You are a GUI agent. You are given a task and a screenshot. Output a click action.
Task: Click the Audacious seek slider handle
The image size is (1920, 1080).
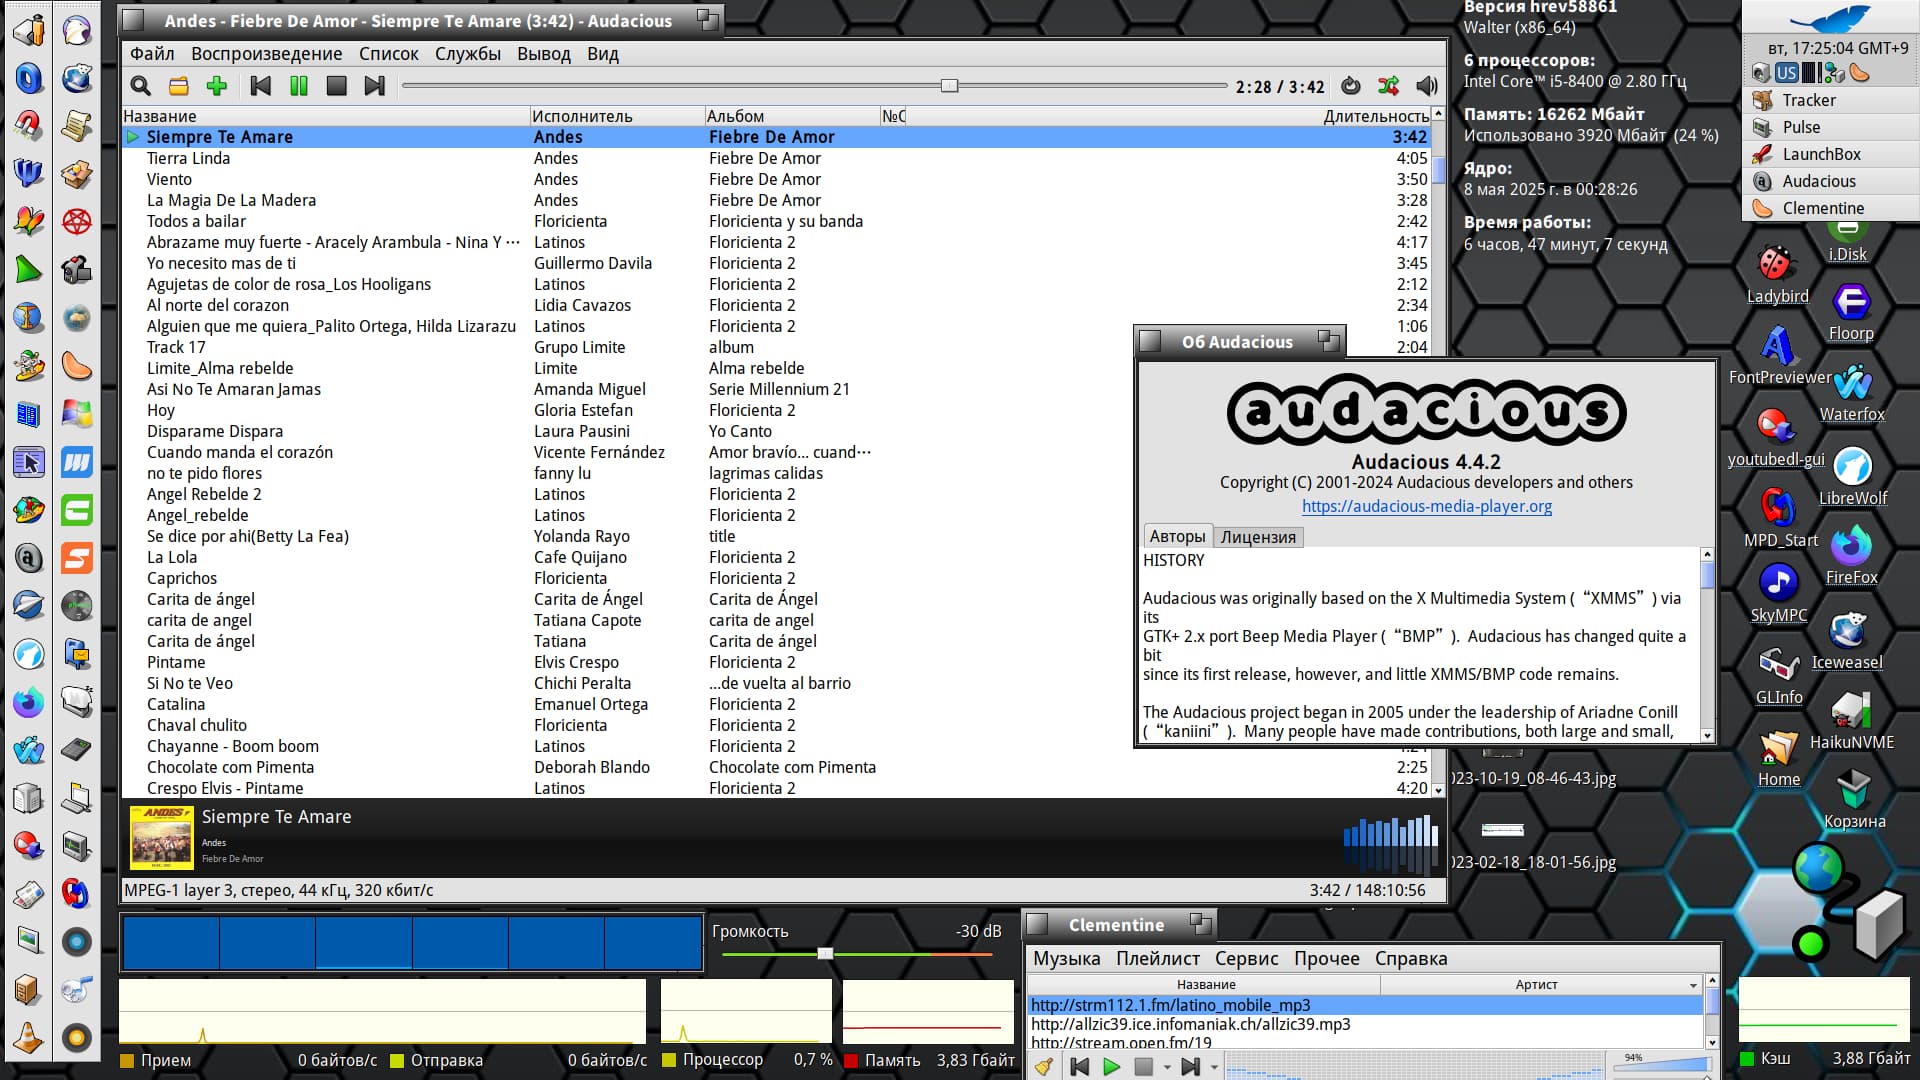950,86
